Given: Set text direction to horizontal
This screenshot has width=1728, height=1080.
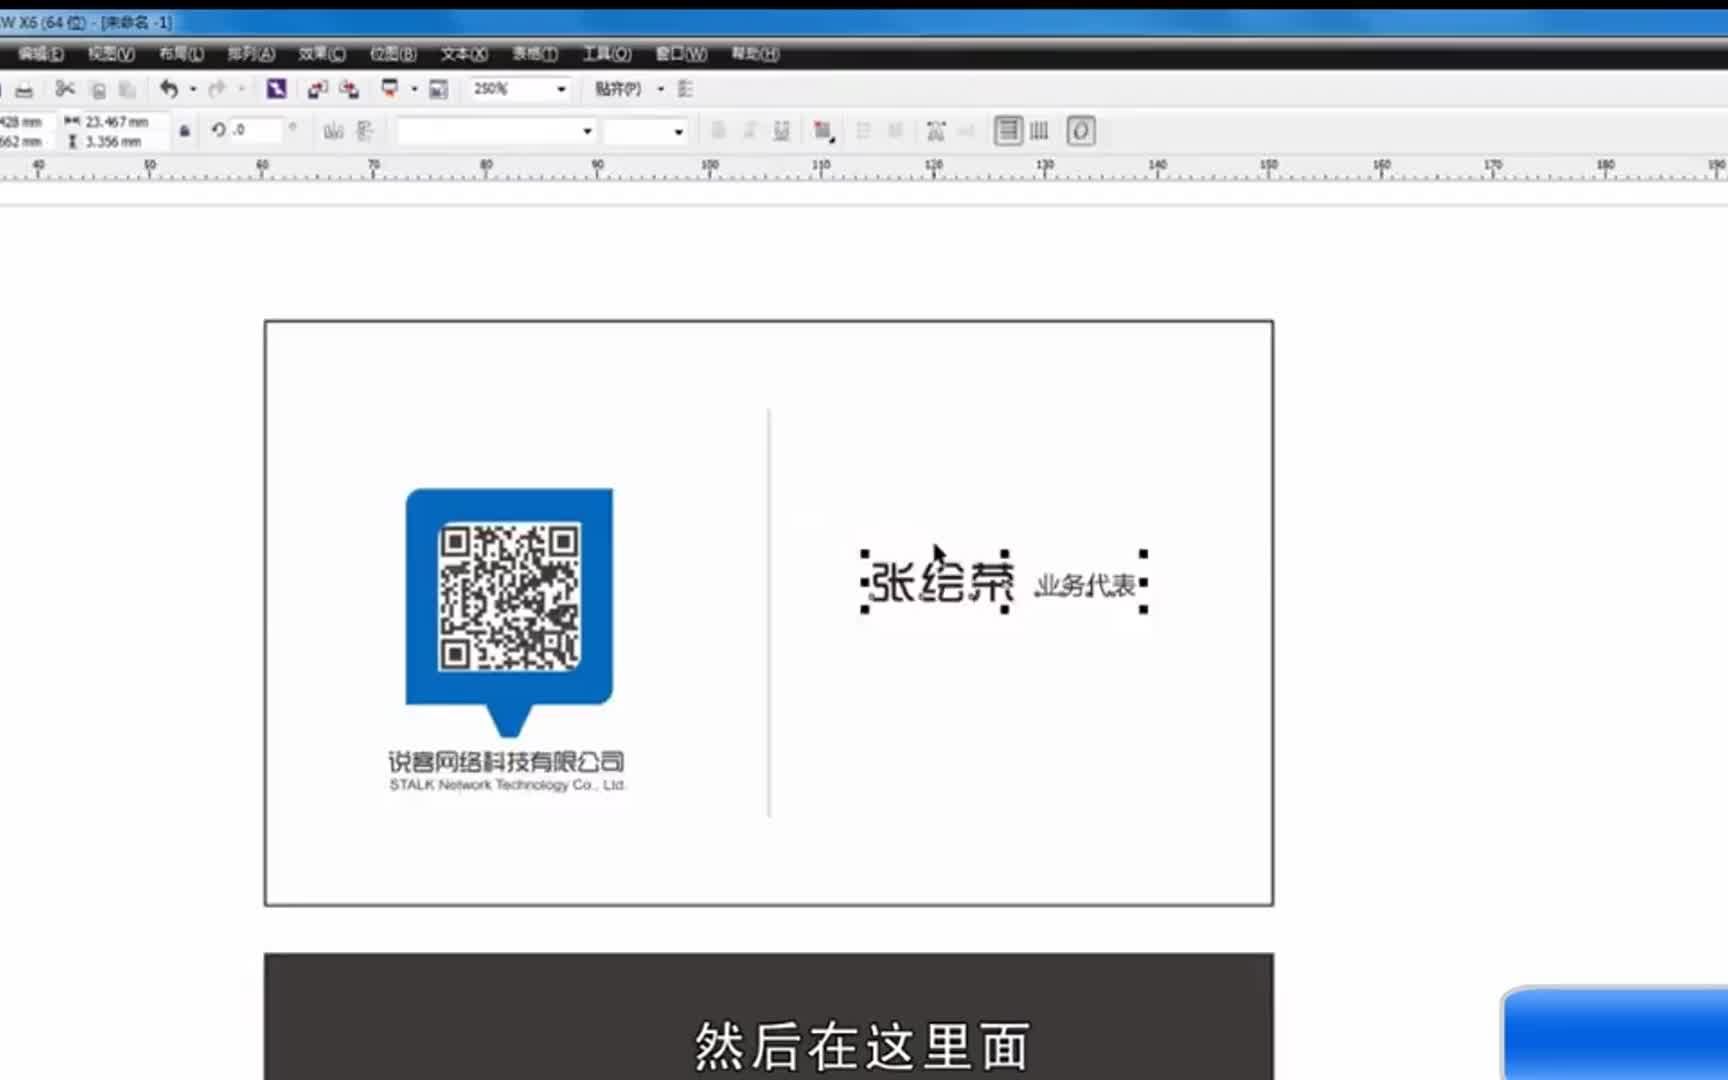Looking at the screenshot, I should [1008, 131].
